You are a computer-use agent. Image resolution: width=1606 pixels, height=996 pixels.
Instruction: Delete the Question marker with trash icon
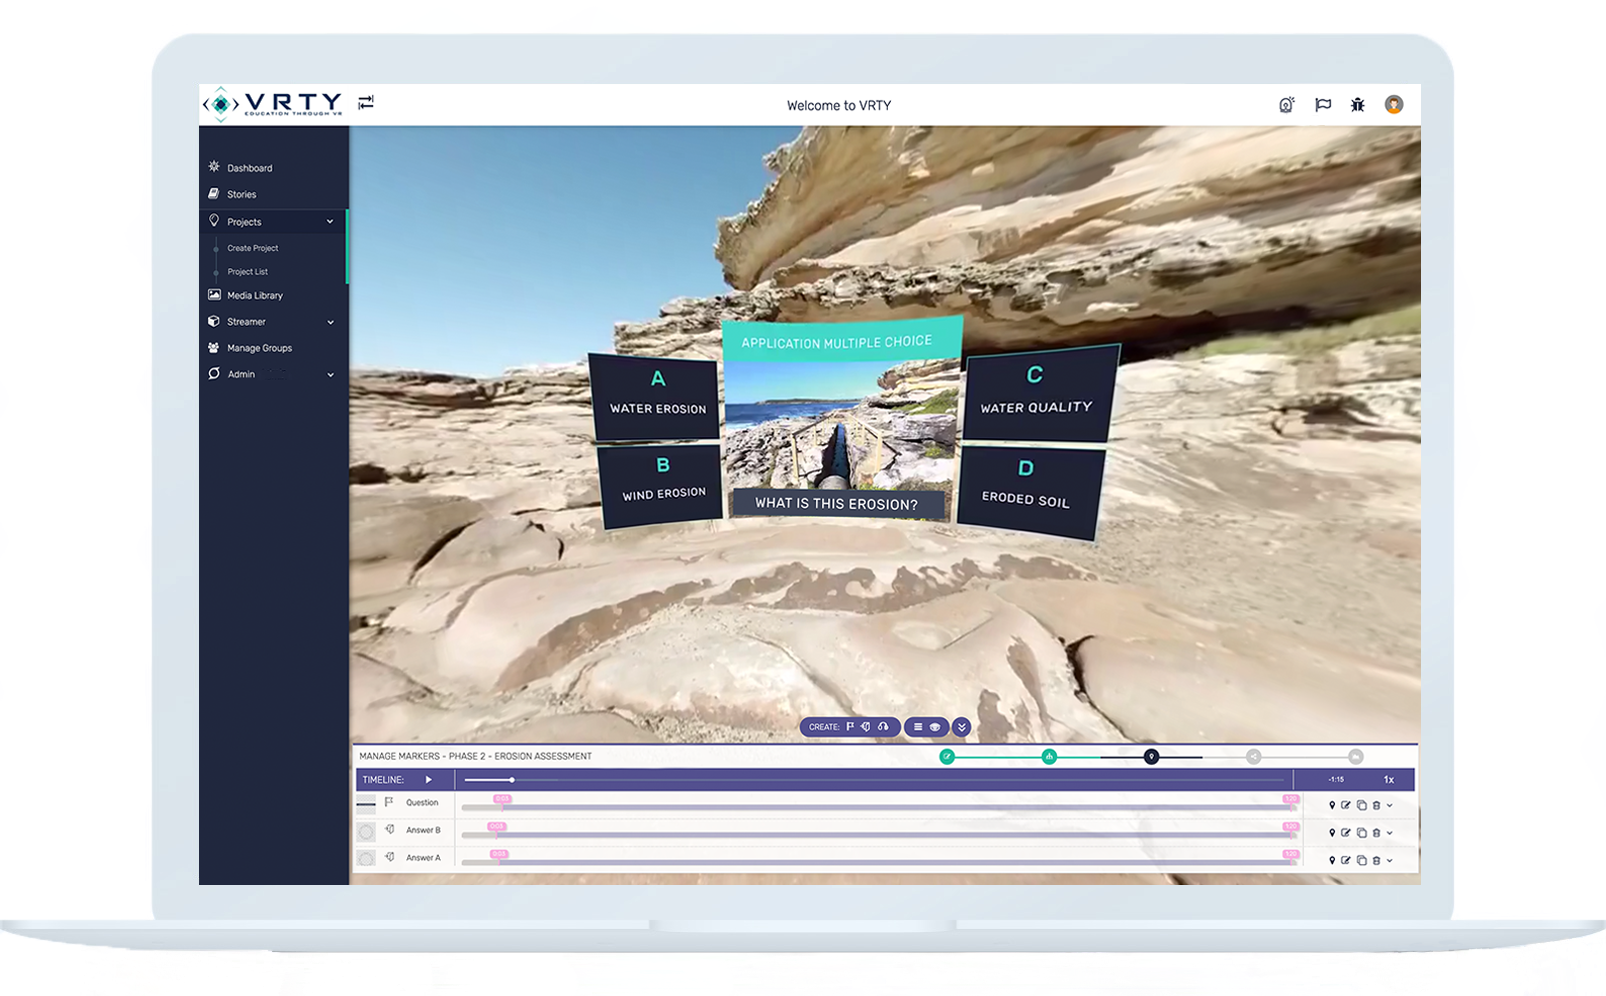[1376, 805]
